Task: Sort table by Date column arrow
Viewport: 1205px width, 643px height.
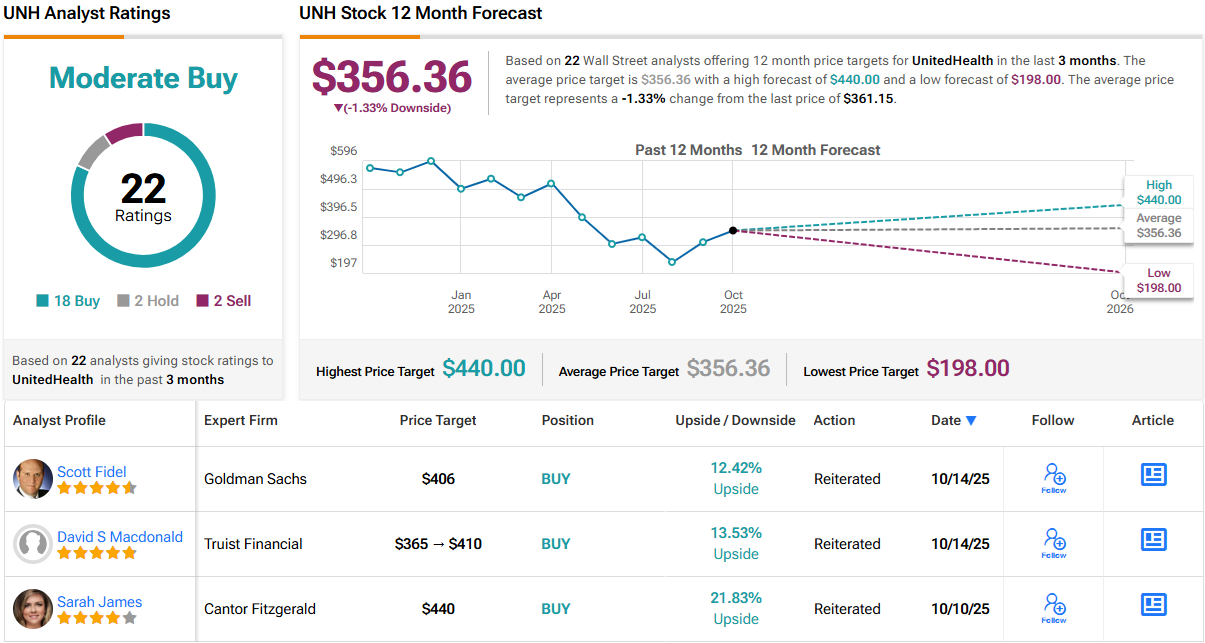Action: tap(971, 421)
